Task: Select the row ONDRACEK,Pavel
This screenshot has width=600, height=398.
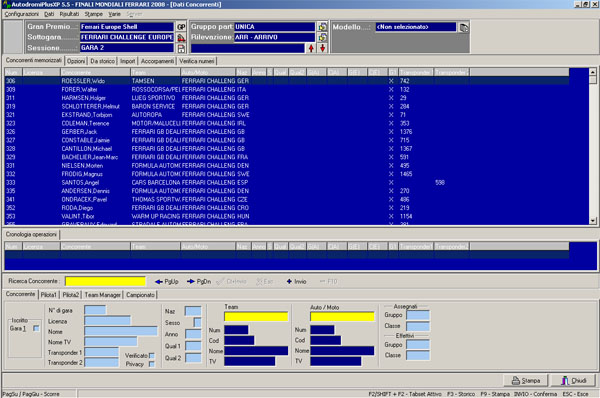Action: [287, 199]
